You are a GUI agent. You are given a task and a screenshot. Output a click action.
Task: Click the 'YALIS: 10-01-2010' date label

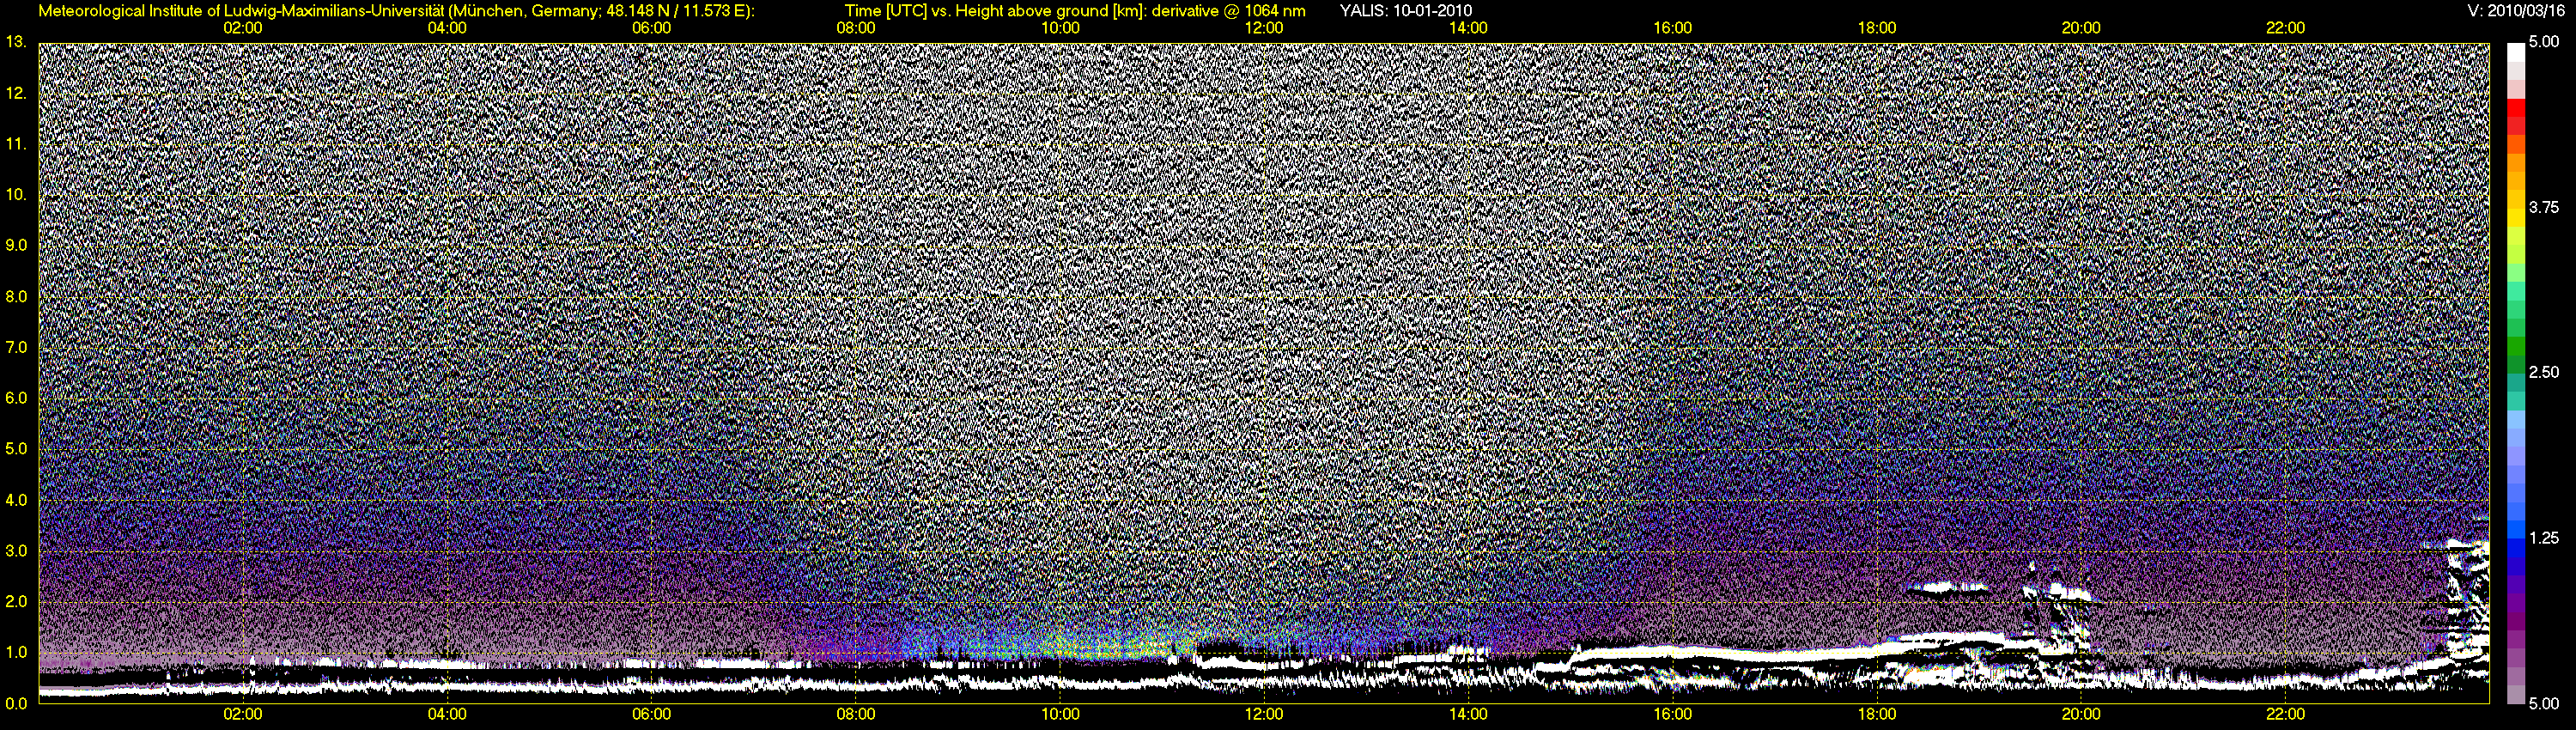pos(1405,11)
